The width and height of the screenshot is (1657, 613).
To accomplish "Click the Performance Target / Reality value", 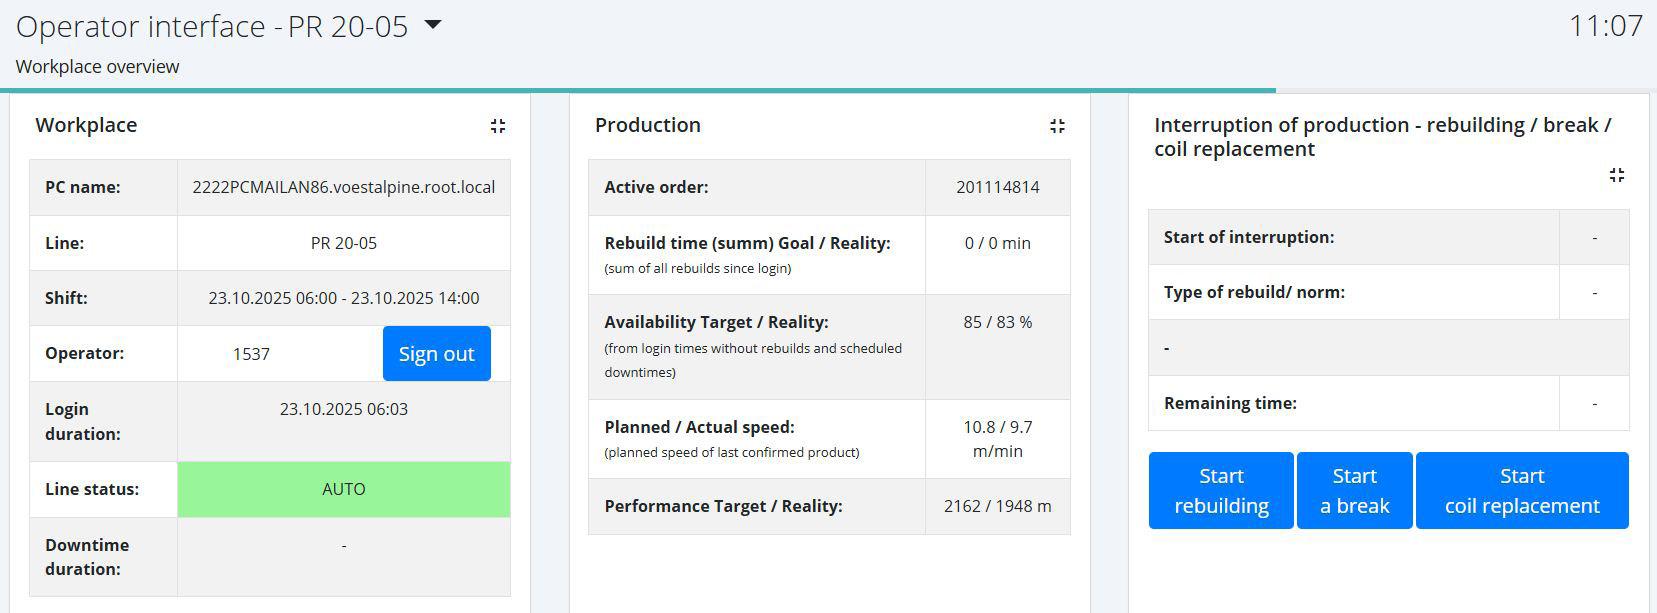I will coord(997,506).
